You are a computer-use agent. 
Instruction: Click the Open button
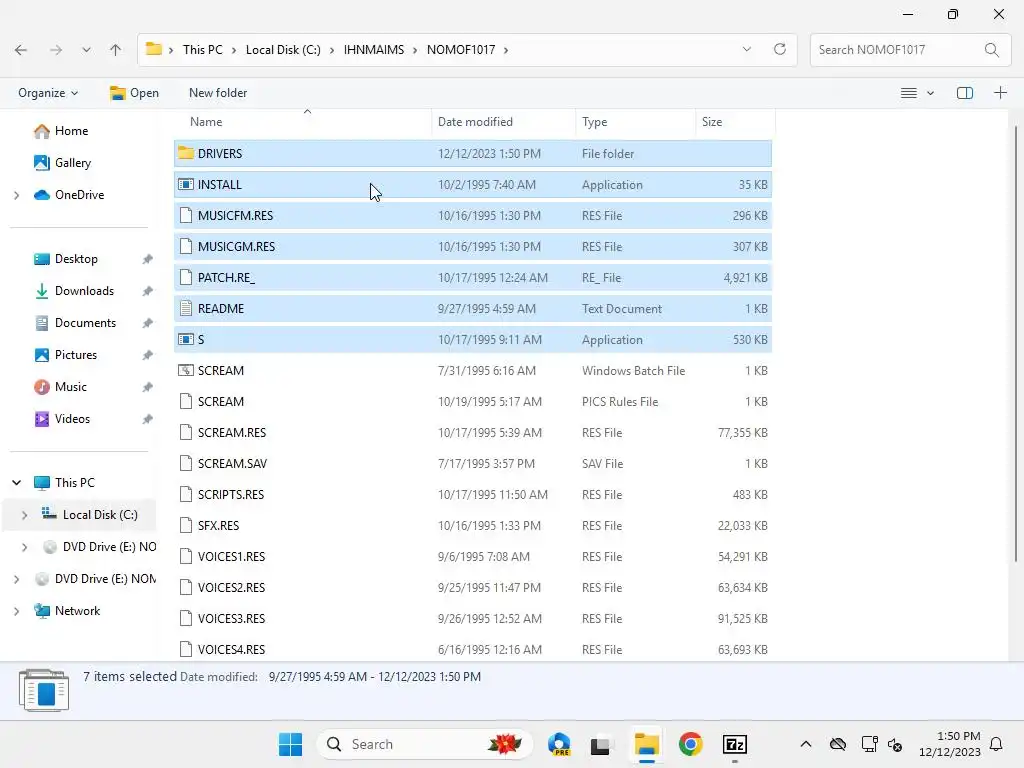(135, 93)
